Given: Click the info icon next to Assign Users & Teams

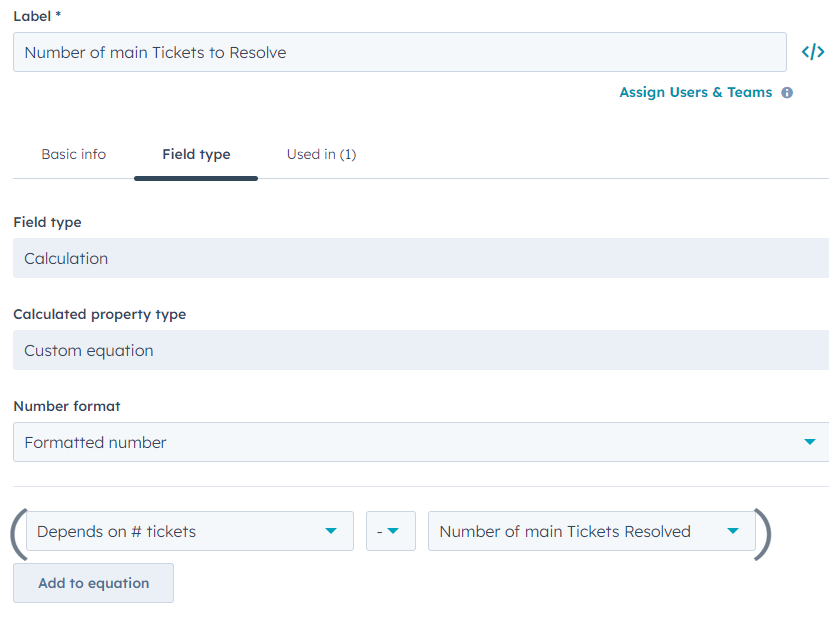Looking at the screenshot, I should [x=787, y=93].
